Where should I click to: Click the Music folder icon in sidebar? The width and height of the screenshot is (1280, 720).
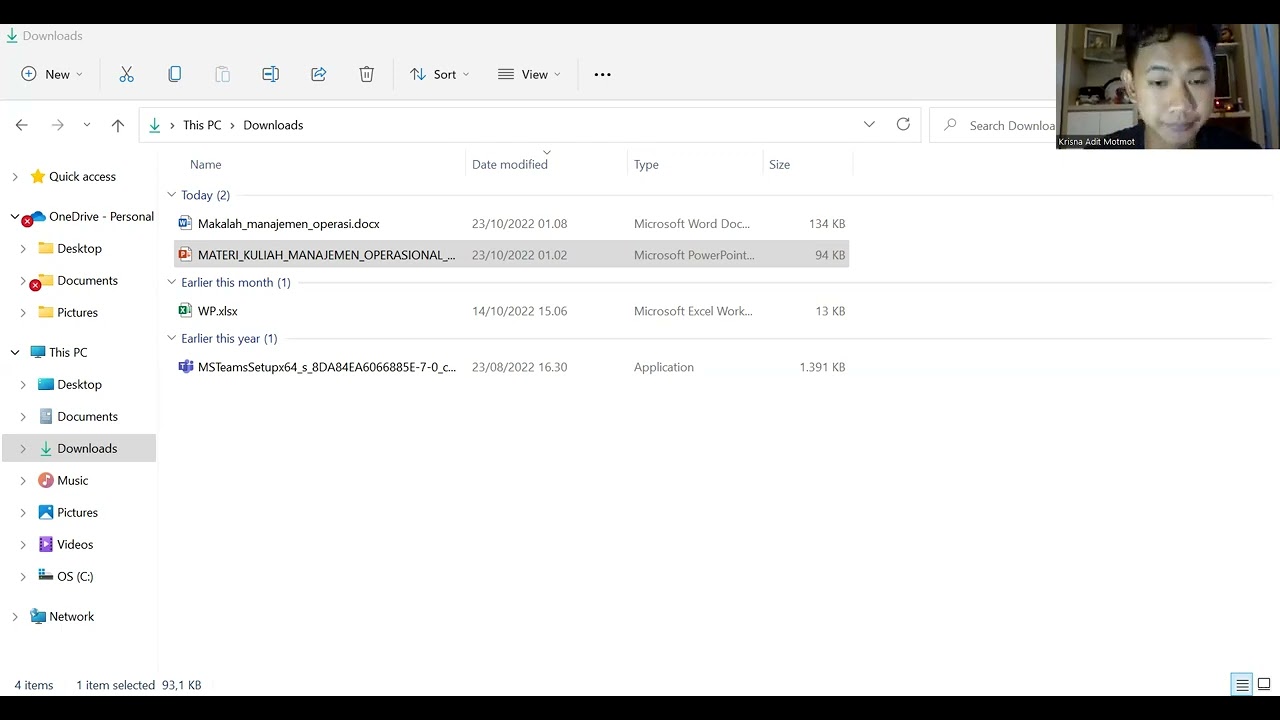[x=46, y=480]
